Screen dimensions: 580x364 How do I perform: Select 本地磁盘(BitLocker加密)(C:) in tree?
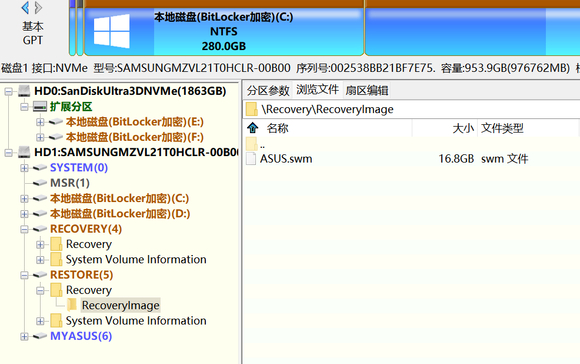[119, 199]
